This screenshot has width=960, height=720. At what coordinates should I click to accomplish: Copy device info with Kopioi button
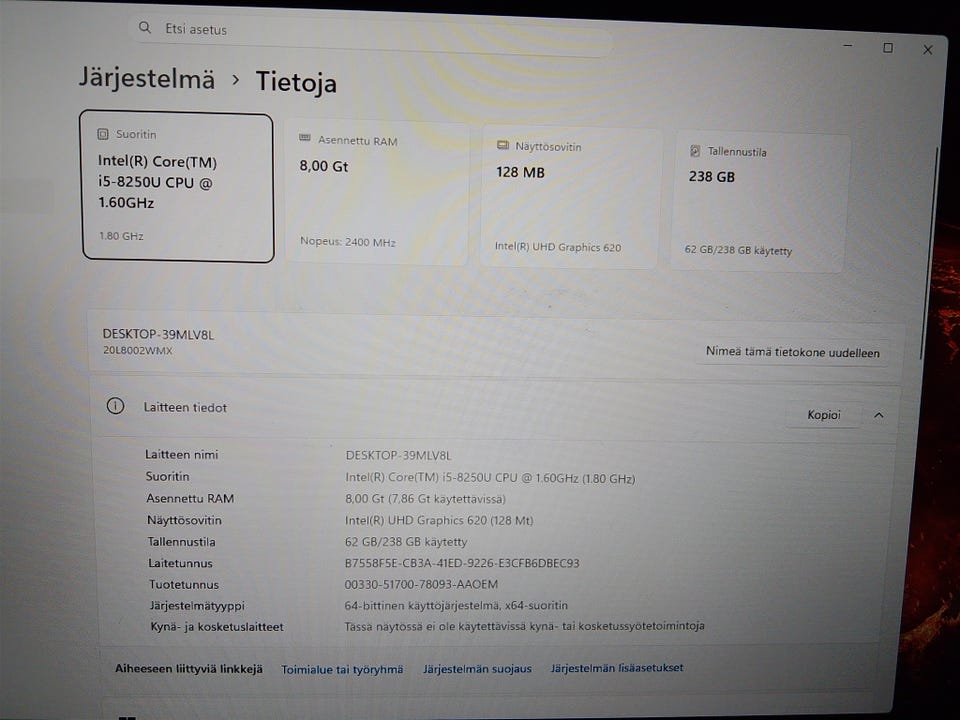[x=823, y=414]
